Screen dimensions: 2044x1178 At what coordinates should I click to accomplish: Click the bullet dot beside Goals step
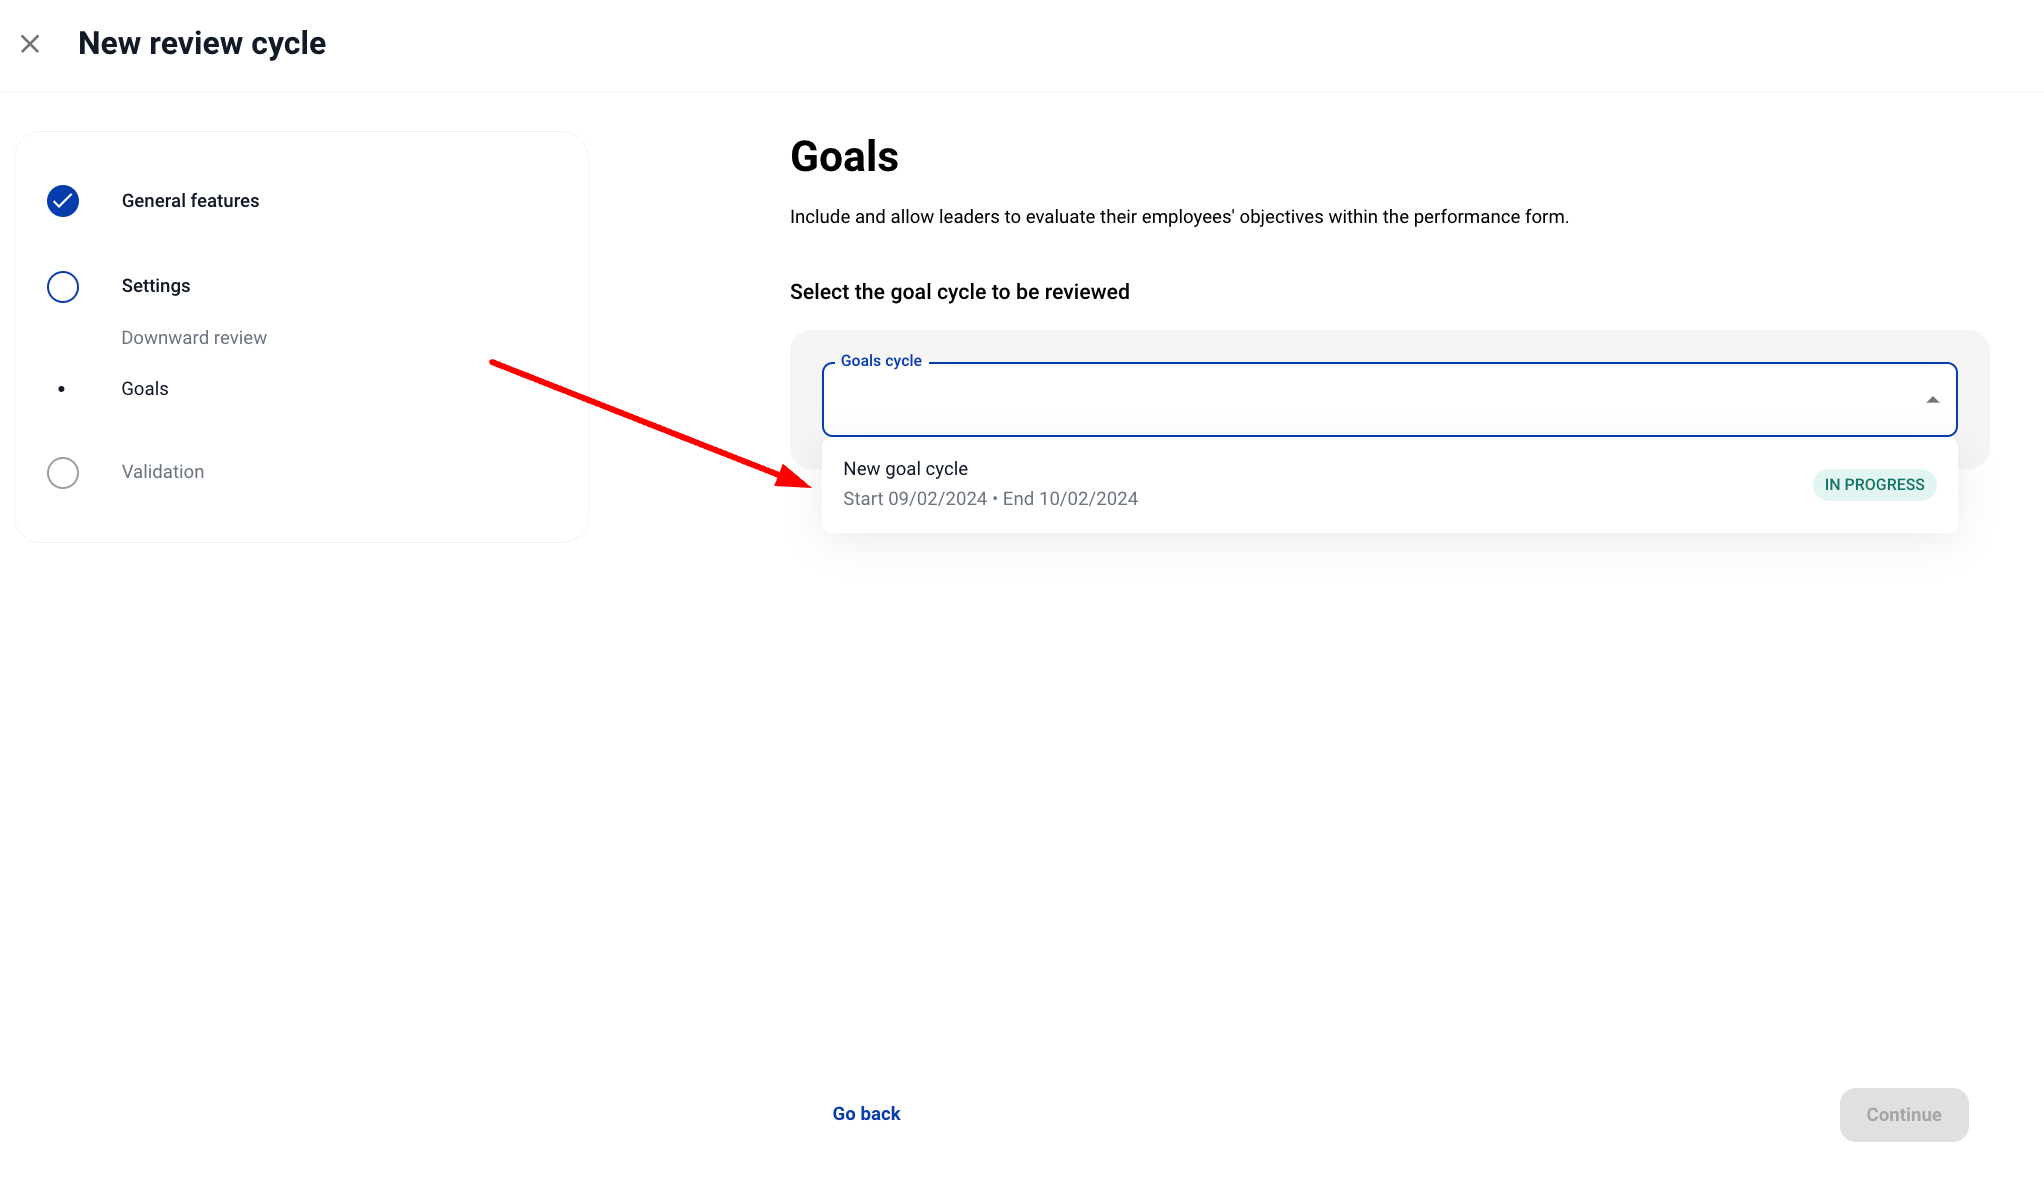(62, 389)
